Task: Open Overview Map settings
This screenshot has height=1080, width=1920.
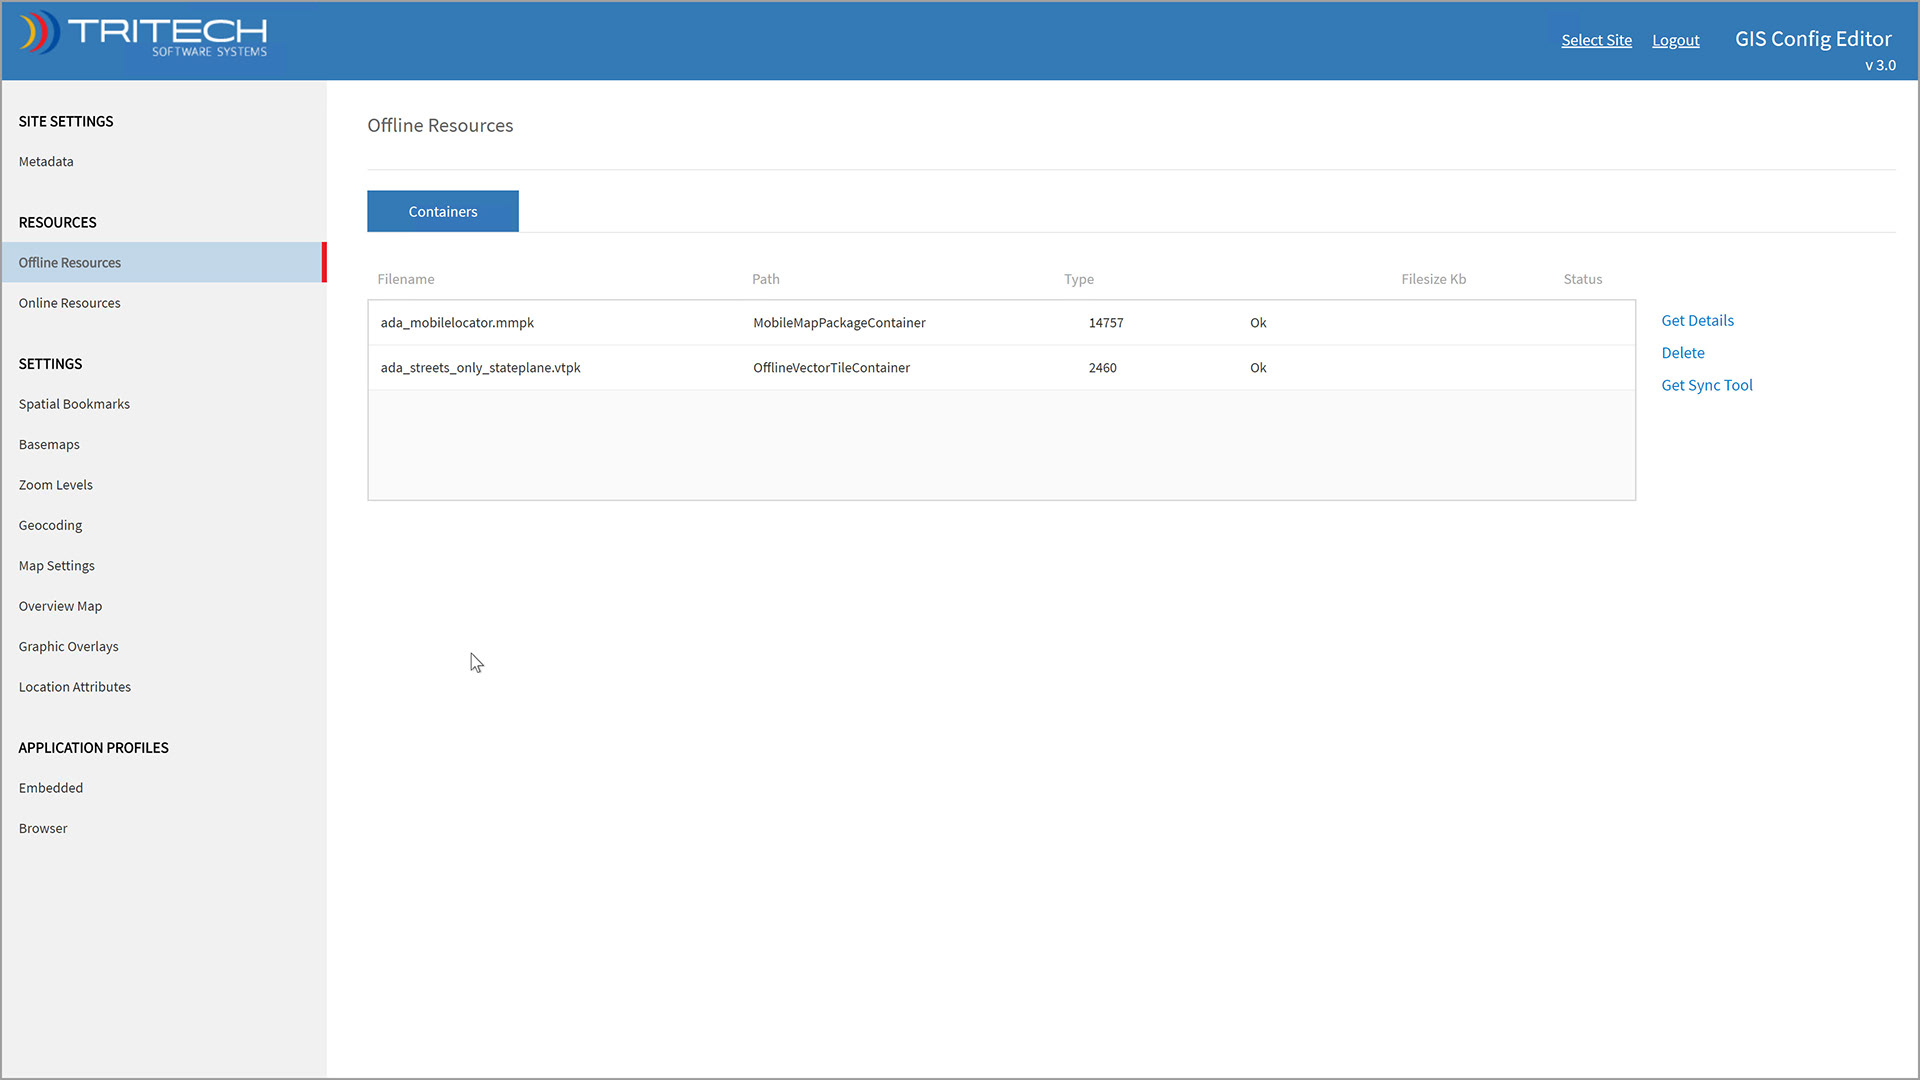Action: (60, 606)
